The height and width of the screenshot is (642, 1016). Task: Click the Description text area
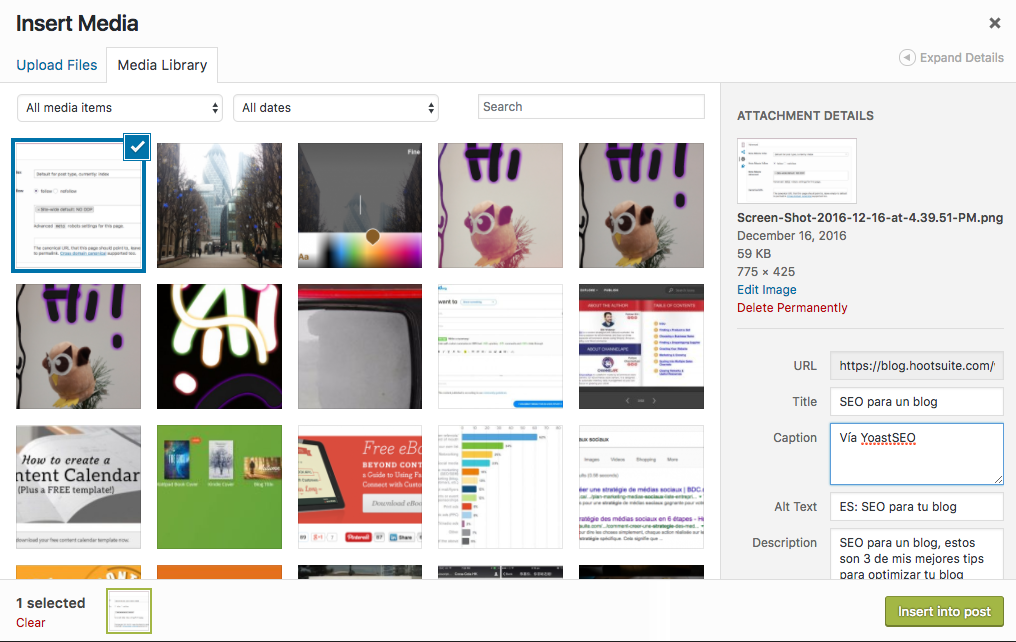pyautogui.click(x=916, y=555)
